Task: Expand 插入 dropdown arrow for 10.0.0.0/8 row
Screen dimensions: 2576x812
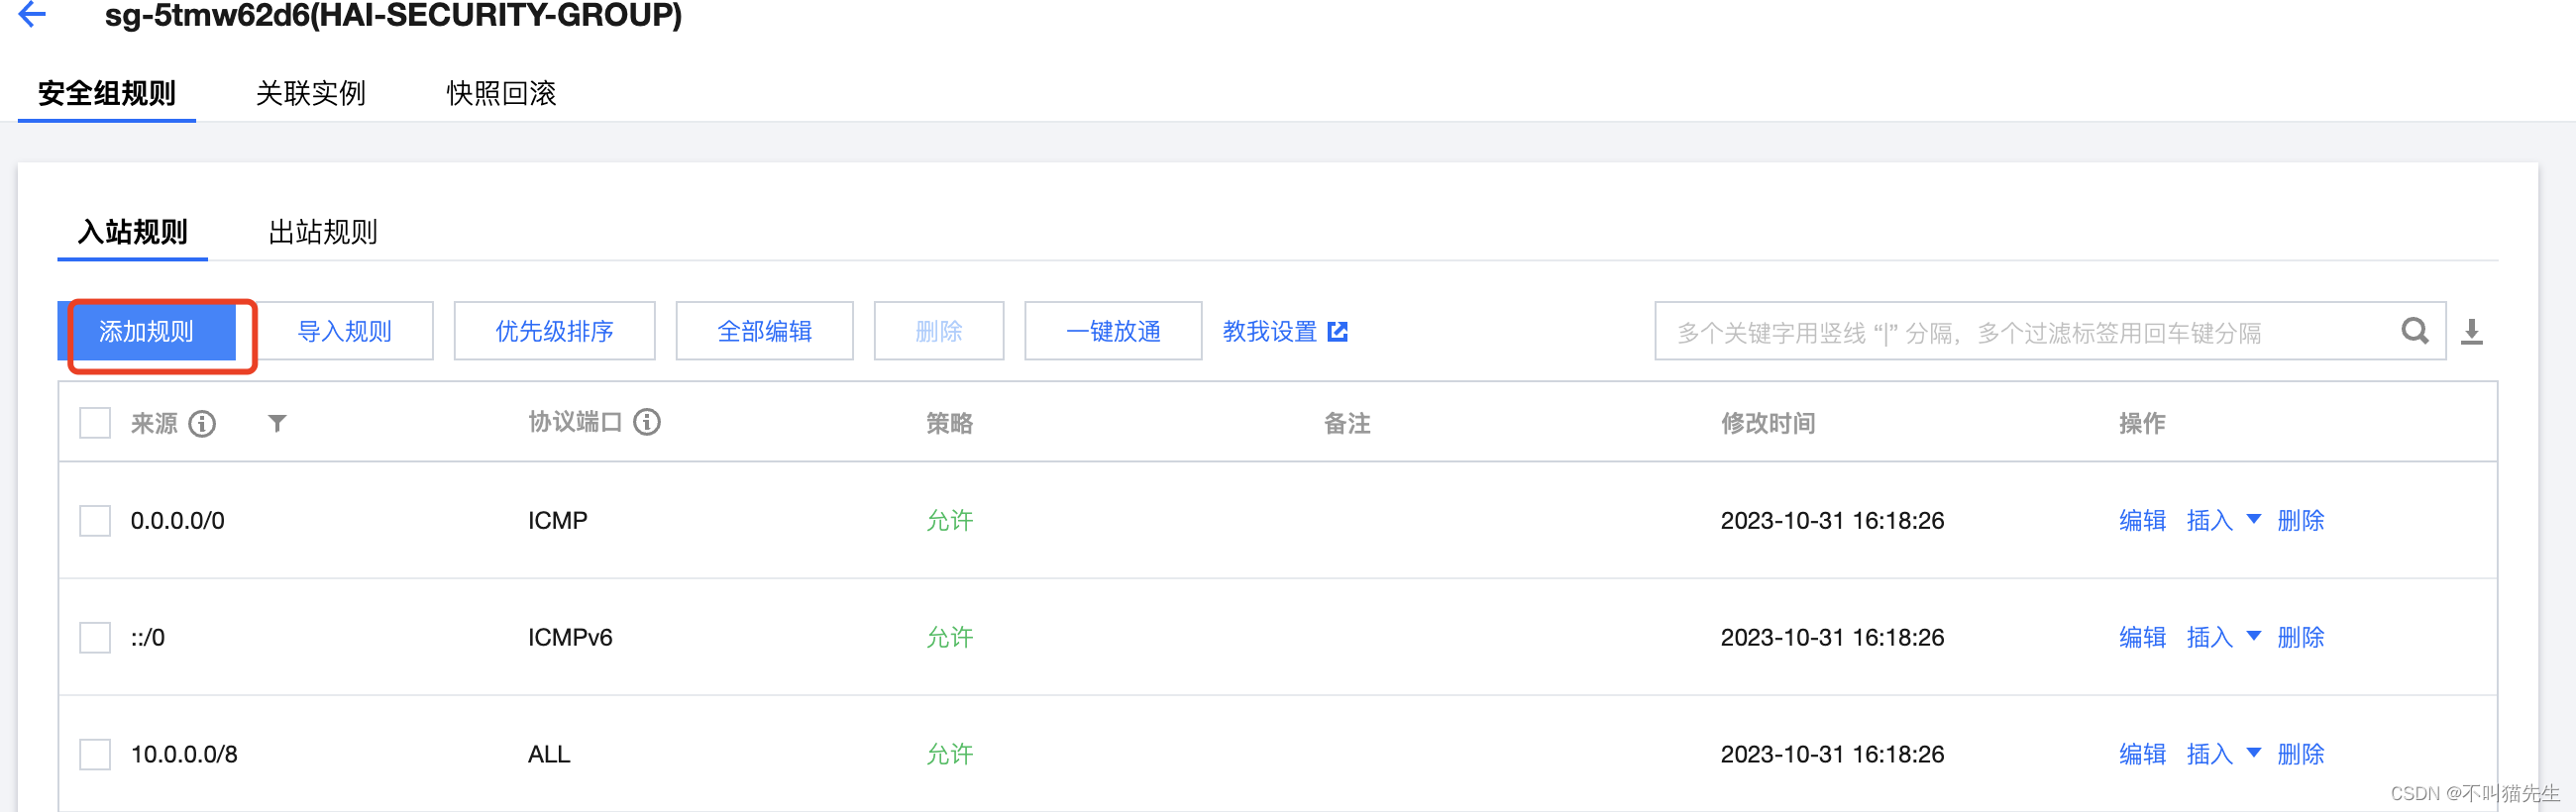Action: (x=2254, y=753)
